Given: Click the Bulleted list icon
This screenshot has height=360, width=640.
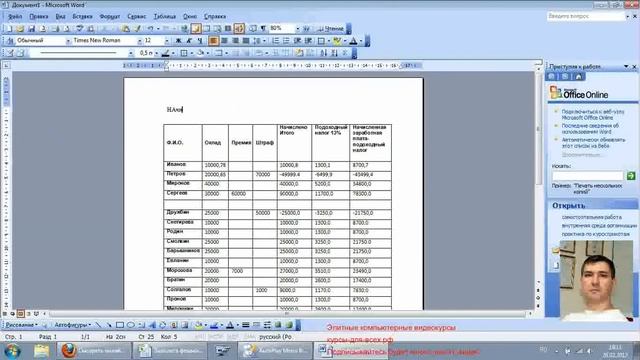Looking at the screenshot, I should [286, 41].
